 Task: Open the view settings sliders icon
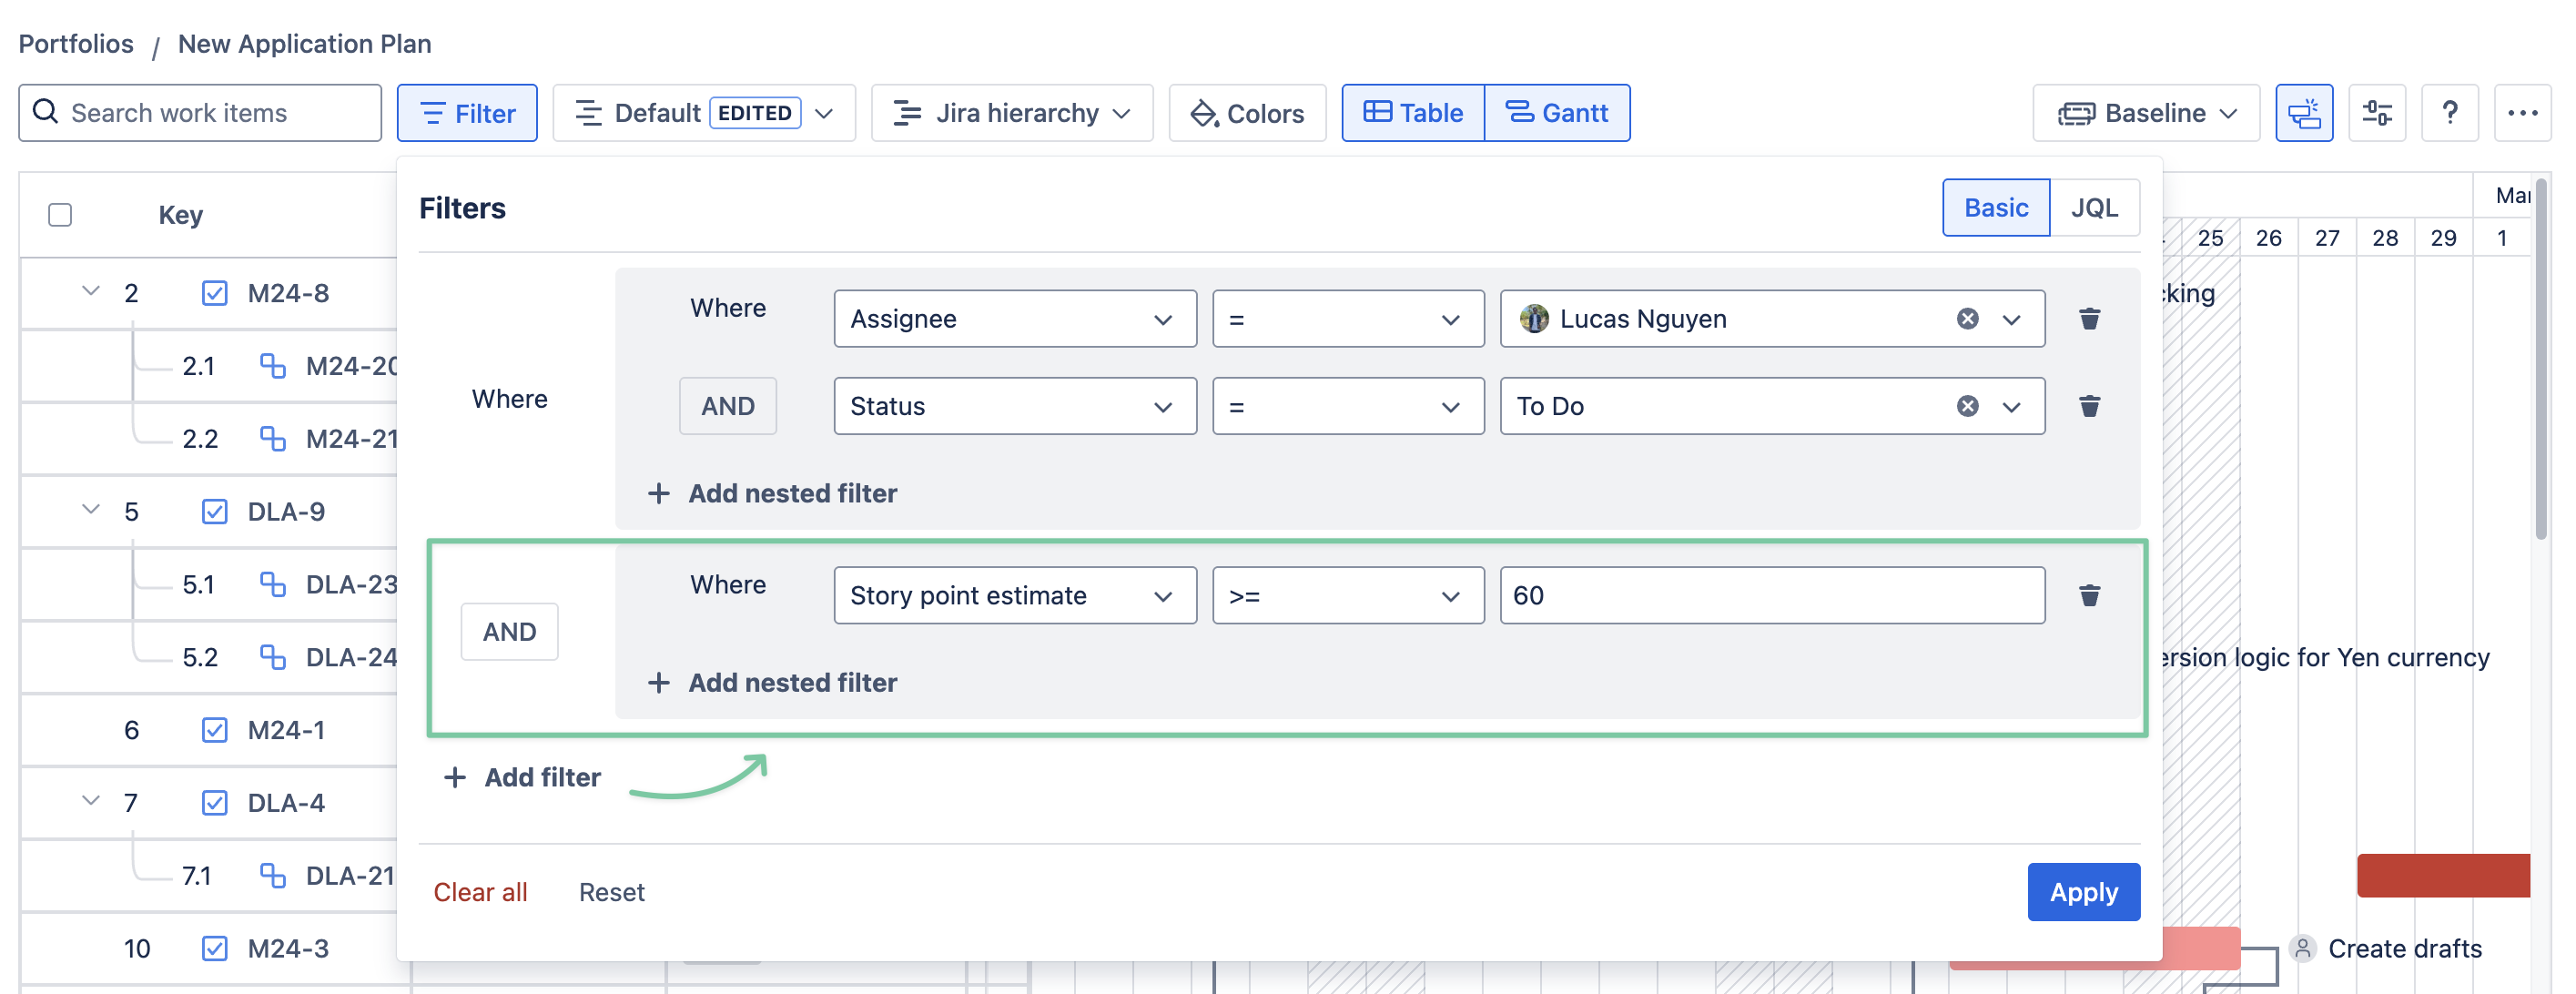click(2376, 113)
